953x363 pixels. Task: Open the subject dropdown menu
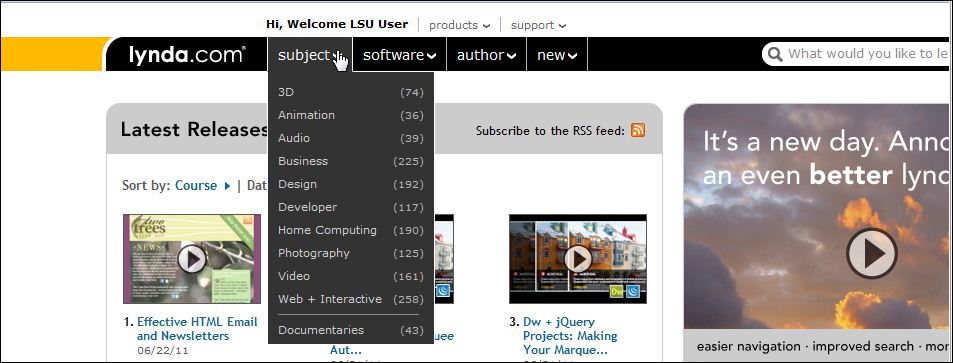[x=309, y=55]
